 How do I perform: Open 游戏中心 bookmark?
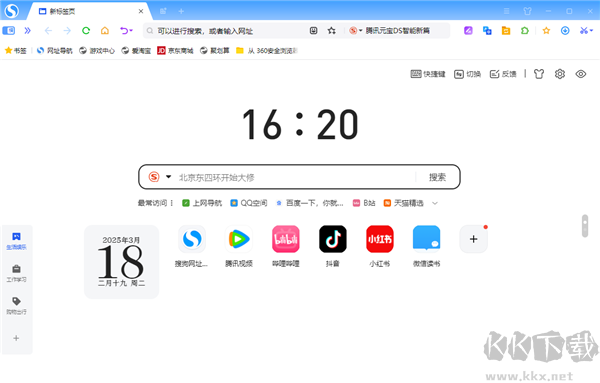point(97,51)
